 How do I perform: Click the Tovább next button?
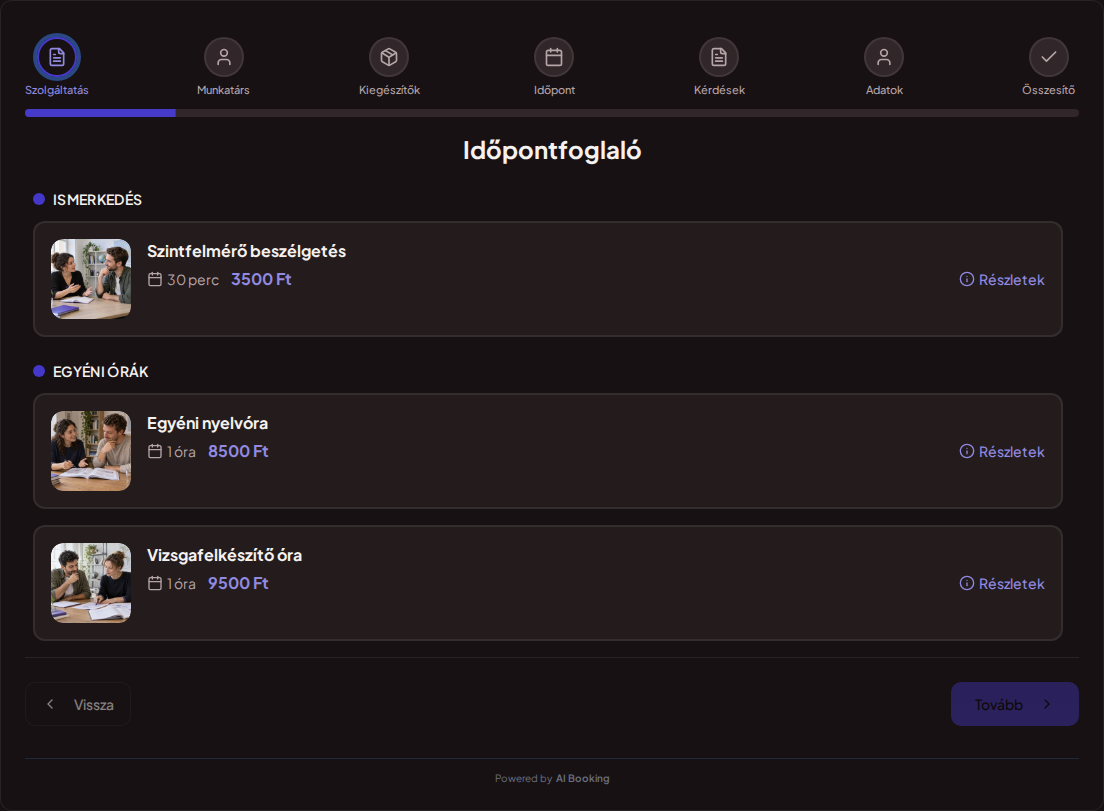coord(1015,704)
